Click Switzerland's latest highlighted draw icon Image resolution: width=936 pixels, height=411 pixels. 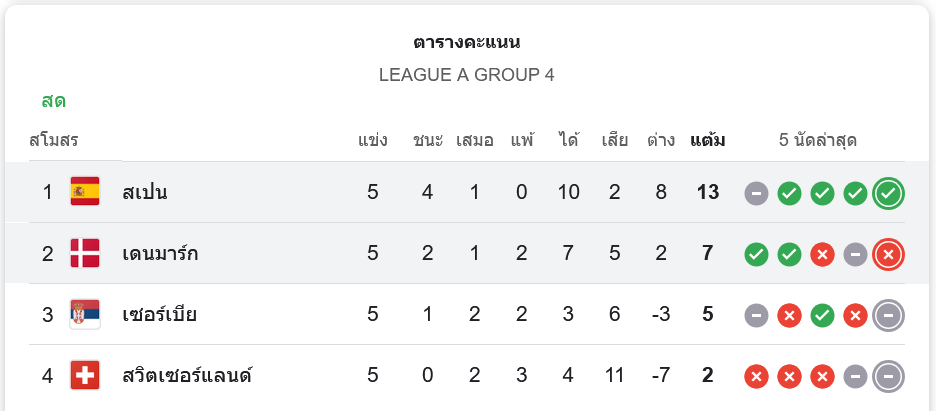coord(887,377)
